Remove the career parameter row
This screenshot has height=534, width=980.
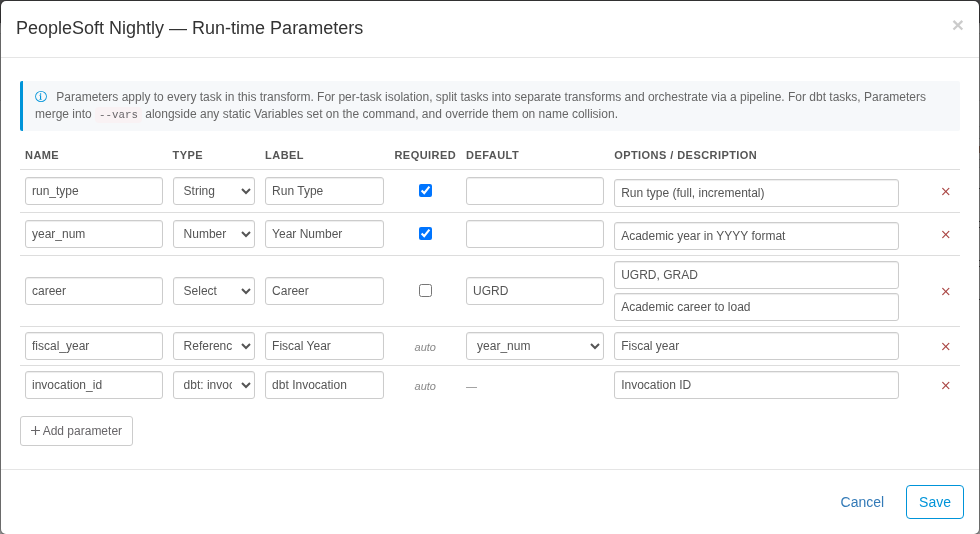946,291
